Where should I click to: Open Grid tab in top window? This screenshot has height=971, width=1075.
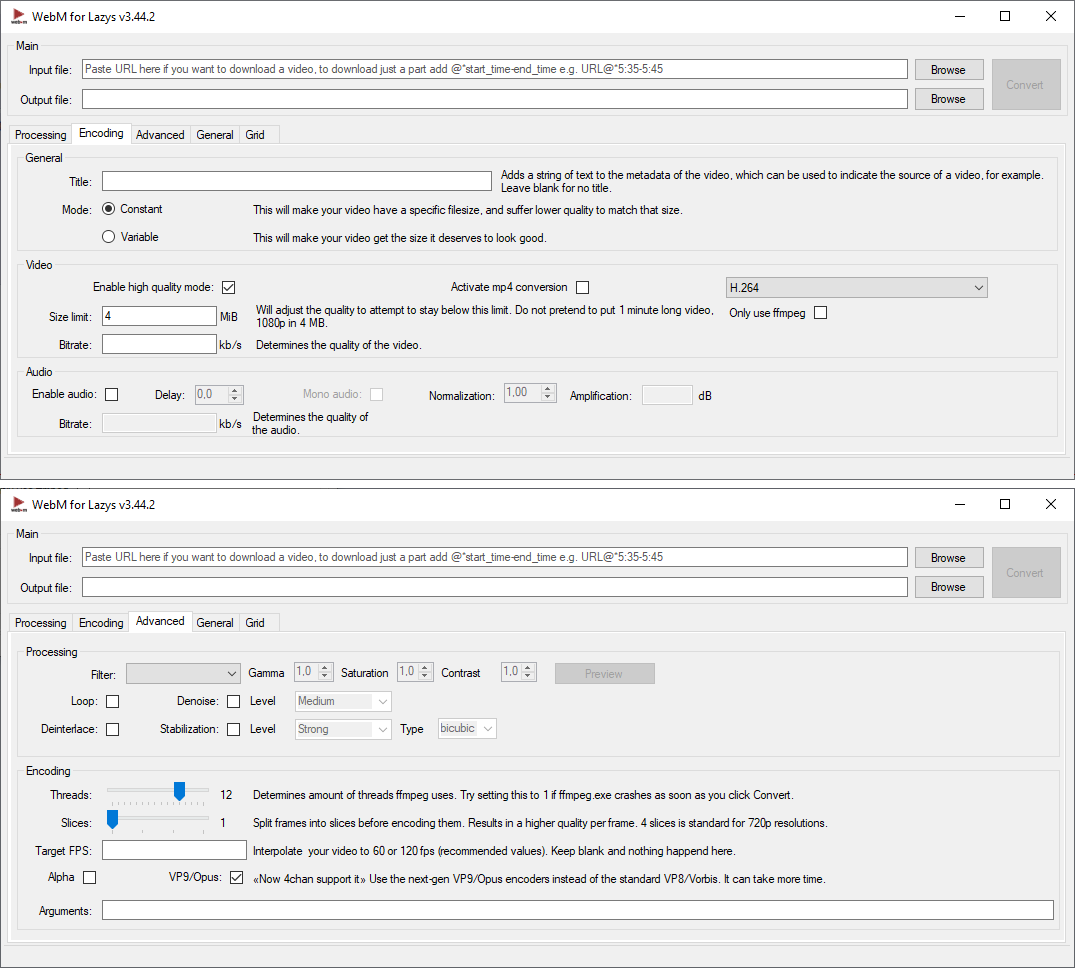(x=255, y=135)
